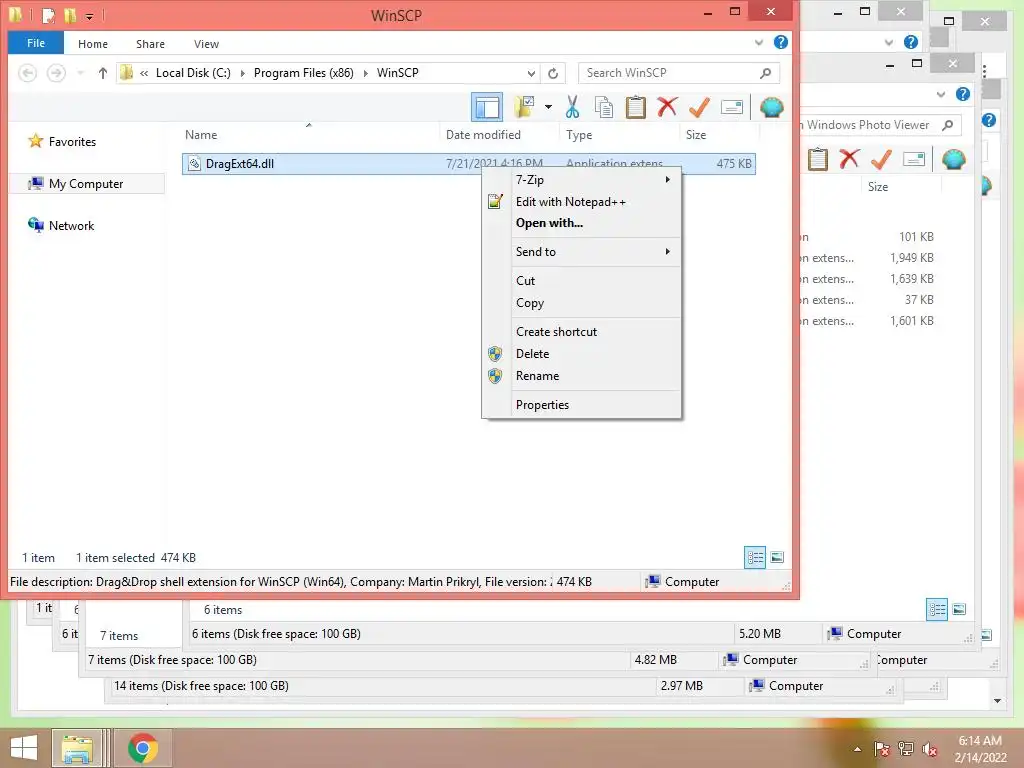Expand the ribbon chevron in WinSCP window
The width and height of the screenshot is (1024, 768).
pyautogui.click(x=758, y=42)
